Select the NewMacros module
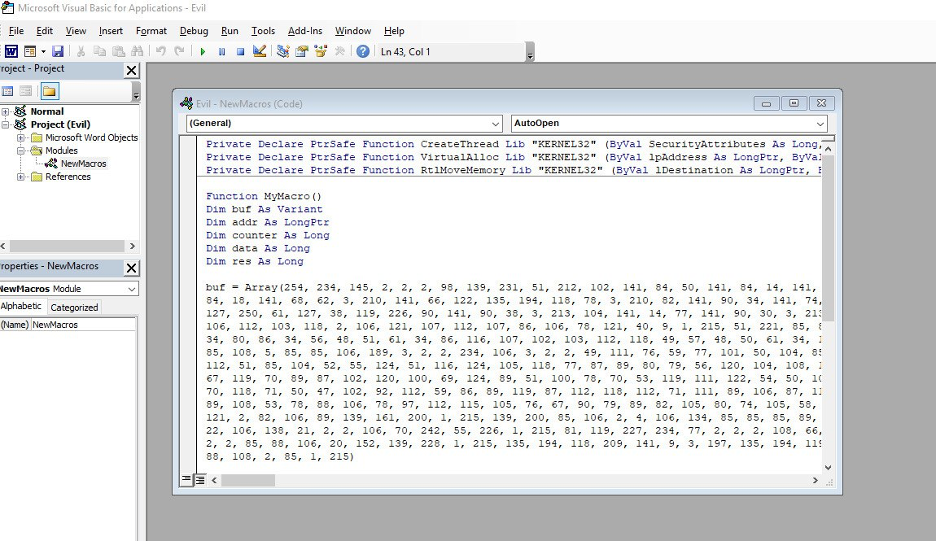Image resolution: width=936 pixels, height=542 pixels. 83,164
